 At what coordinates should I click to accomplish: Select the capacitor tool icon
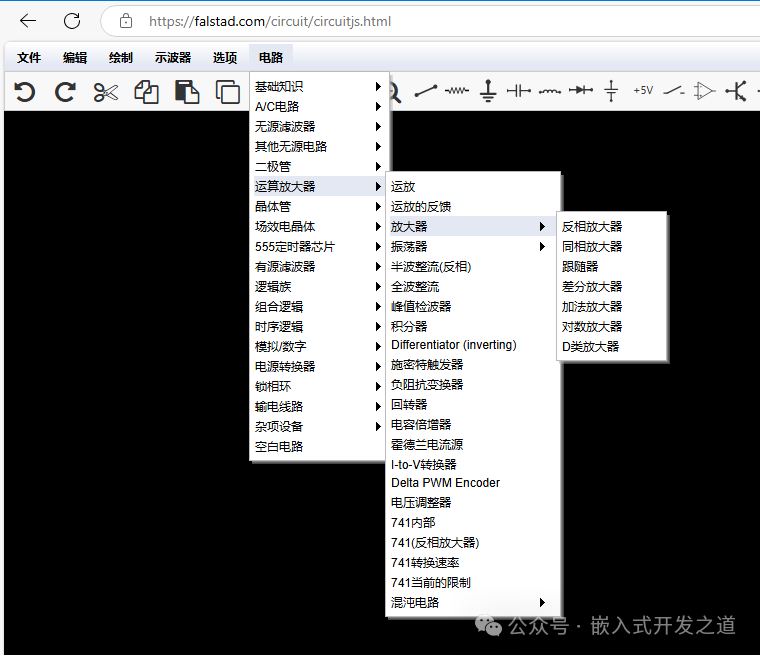pos(518,91)
